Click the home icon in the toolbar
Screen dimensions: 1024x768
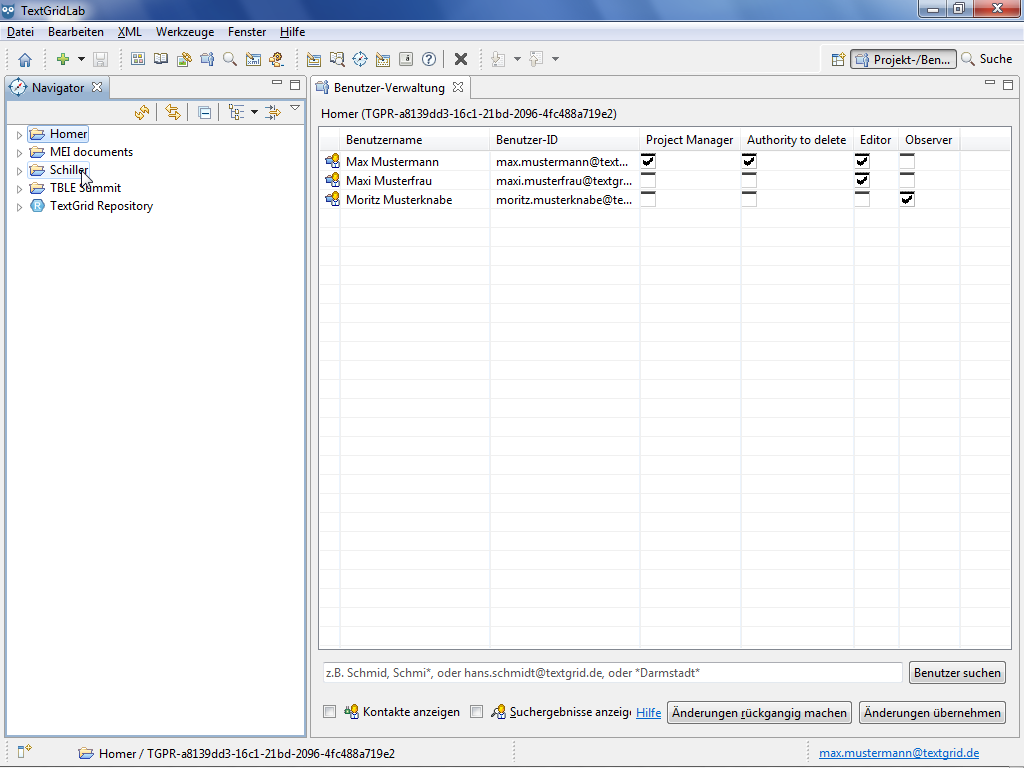pyautogui.click(x=25, y=60)
